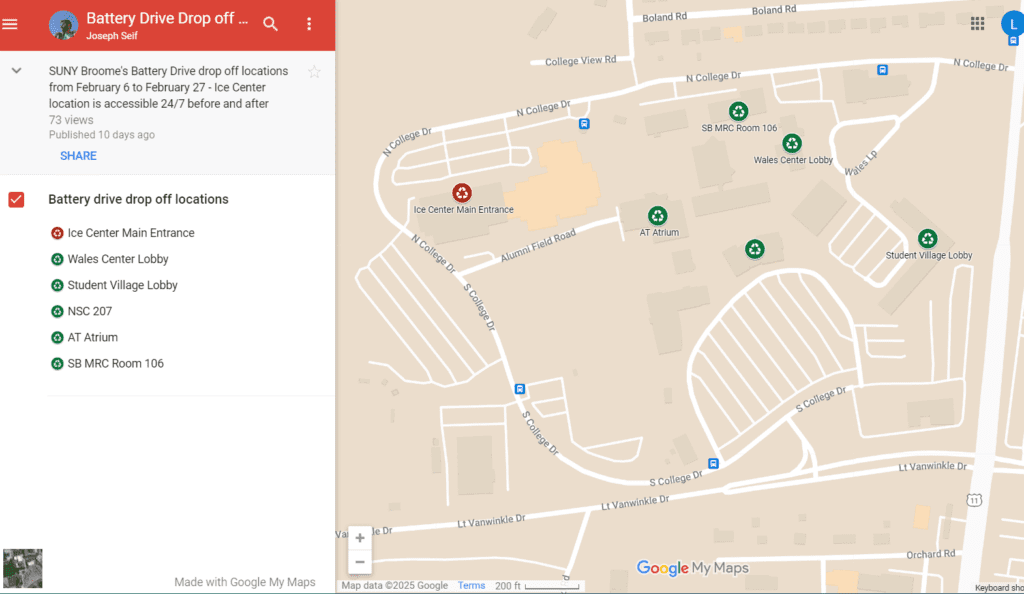Click the bus stop icon near N College Dr
This screenshot has width=1024, height=594.
[x=583, y=124]
